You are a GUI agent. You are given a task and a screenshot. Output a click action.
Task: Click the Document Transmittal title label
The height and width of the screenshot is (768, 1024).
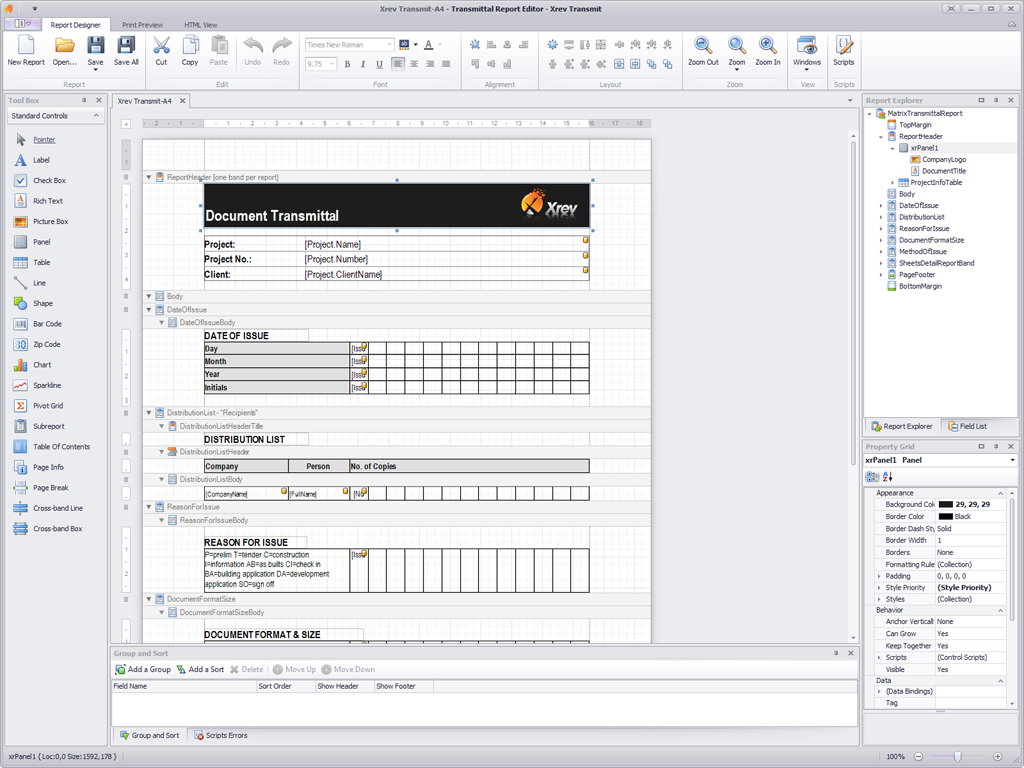pos(272,216)
